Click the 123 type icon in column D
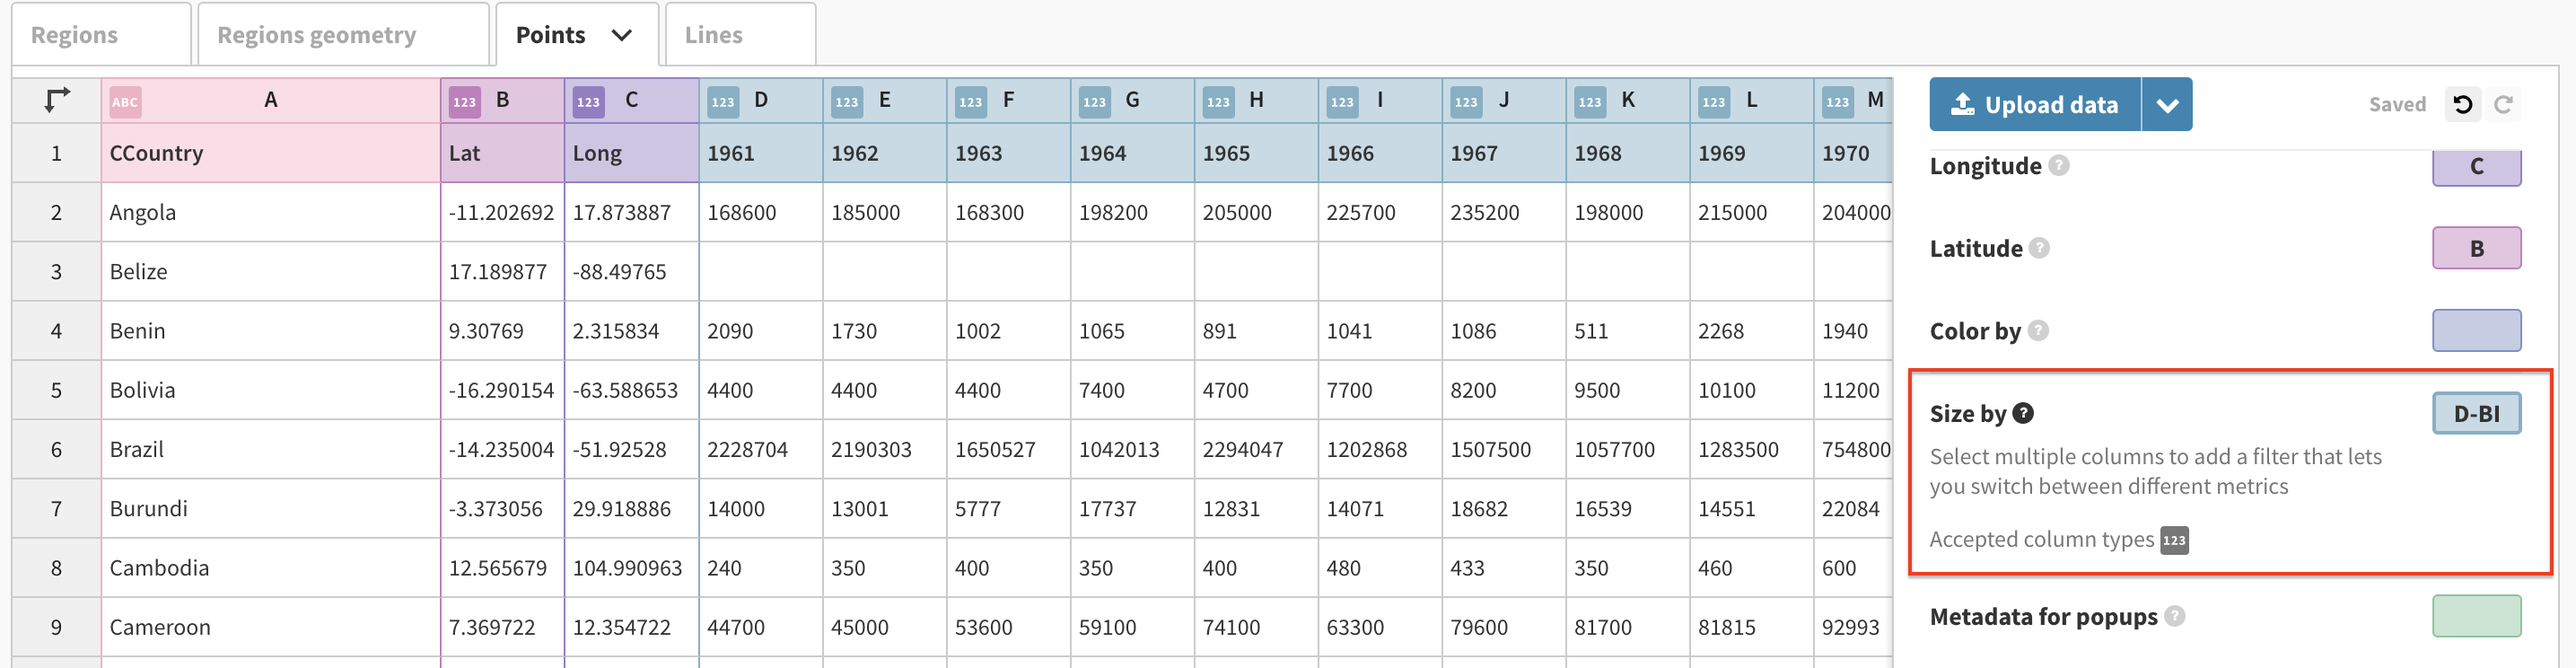Viewport: 2576px width, 668px height. [723, 102]
